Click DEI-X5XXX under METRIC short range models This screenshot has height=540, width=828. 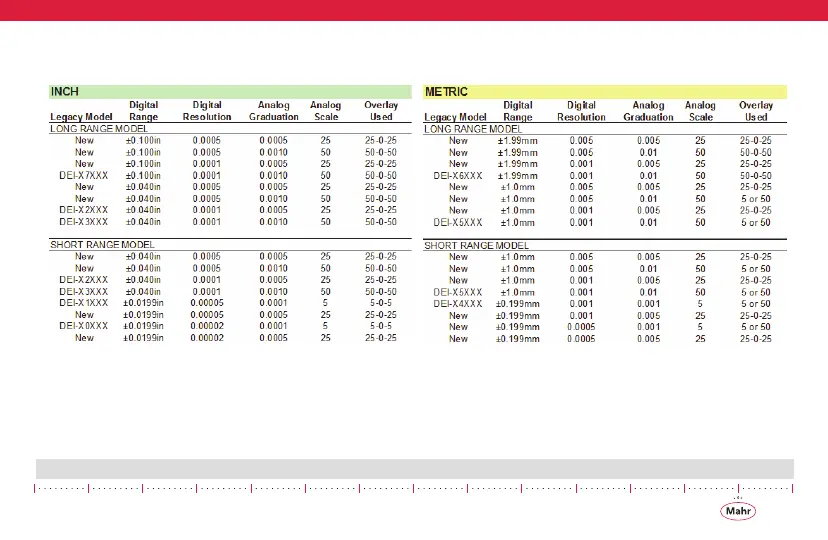[458, 292]
